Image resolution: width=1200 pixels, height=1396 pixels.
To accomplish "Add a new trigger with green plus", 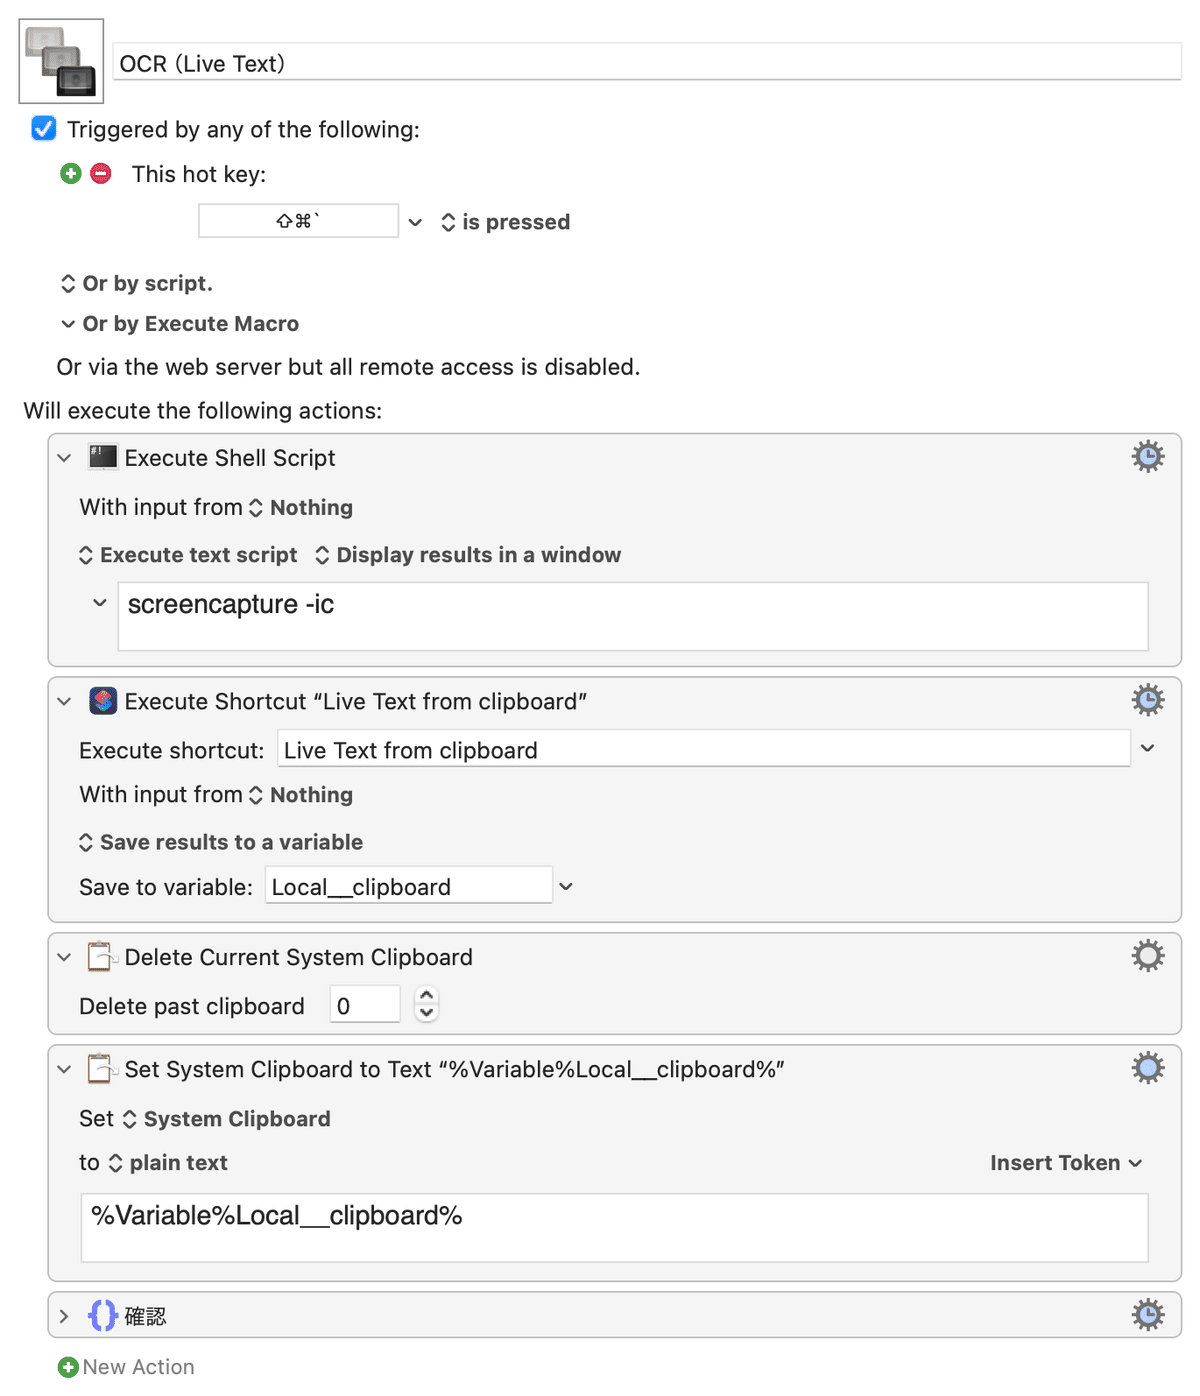I will click(70, 174).
